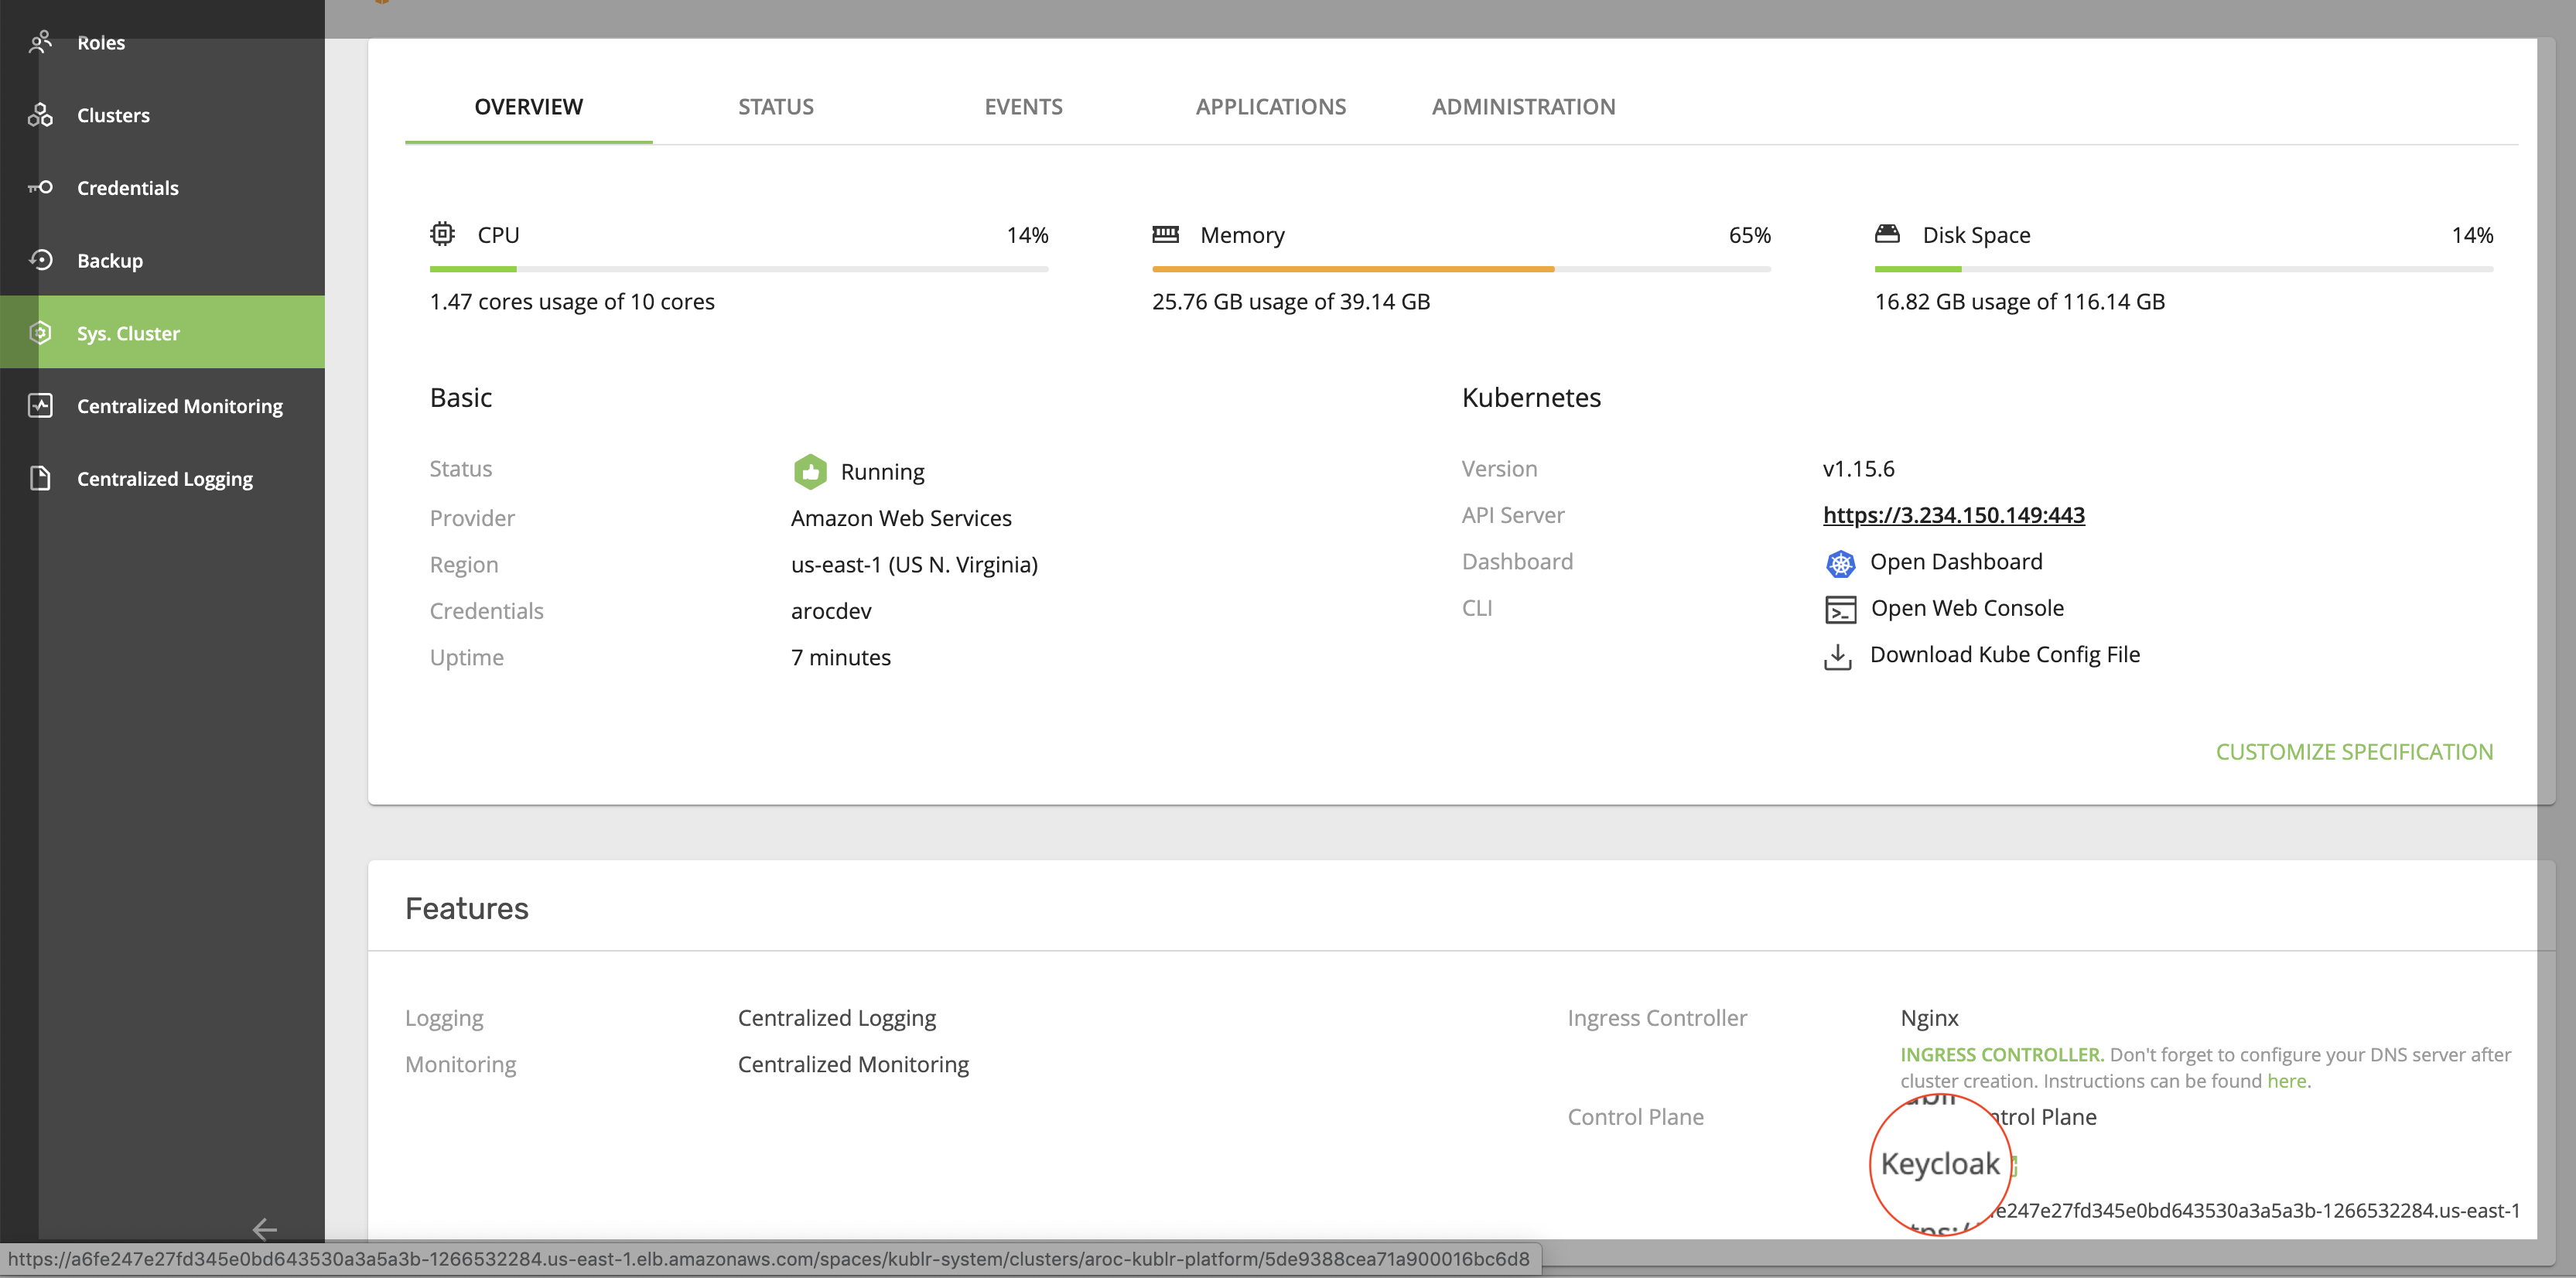Image resolution: width=2576 pixels, height=1278 pixels.
Task: Click the Centralized Monitoring chart icon
Action: click(40, 405)
